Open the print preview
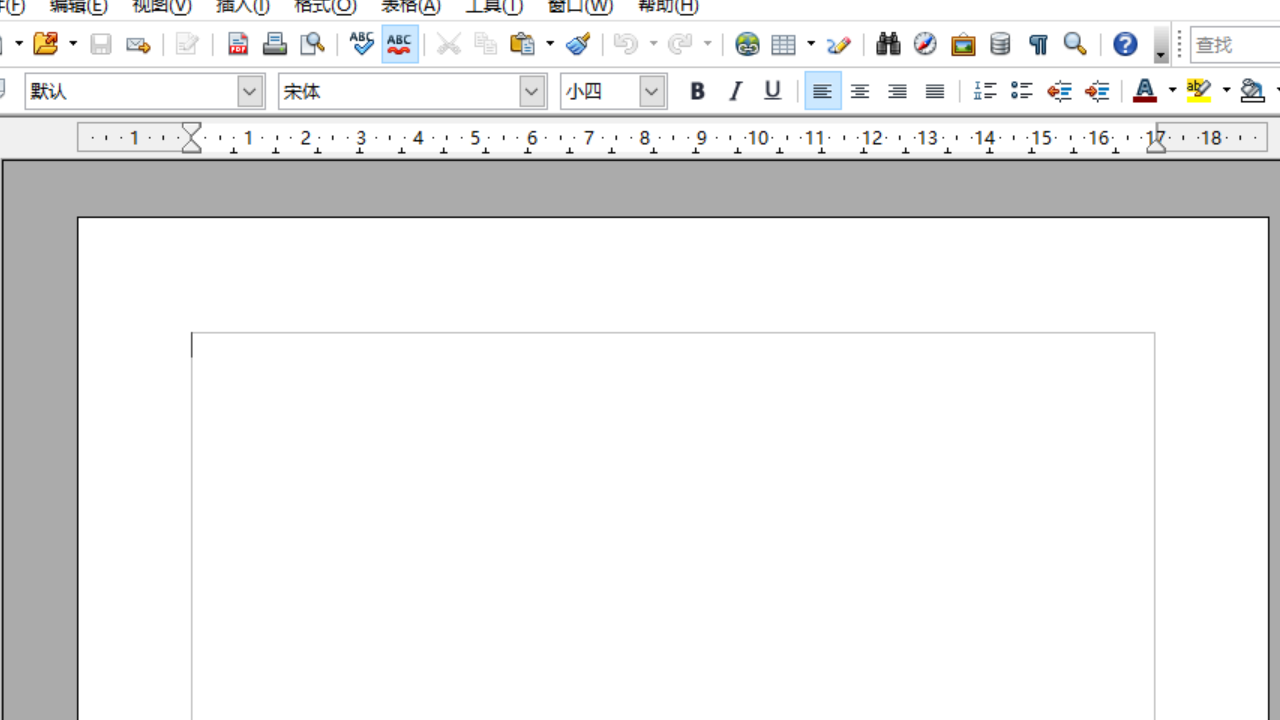The image size is (1280, 720). 312,44
